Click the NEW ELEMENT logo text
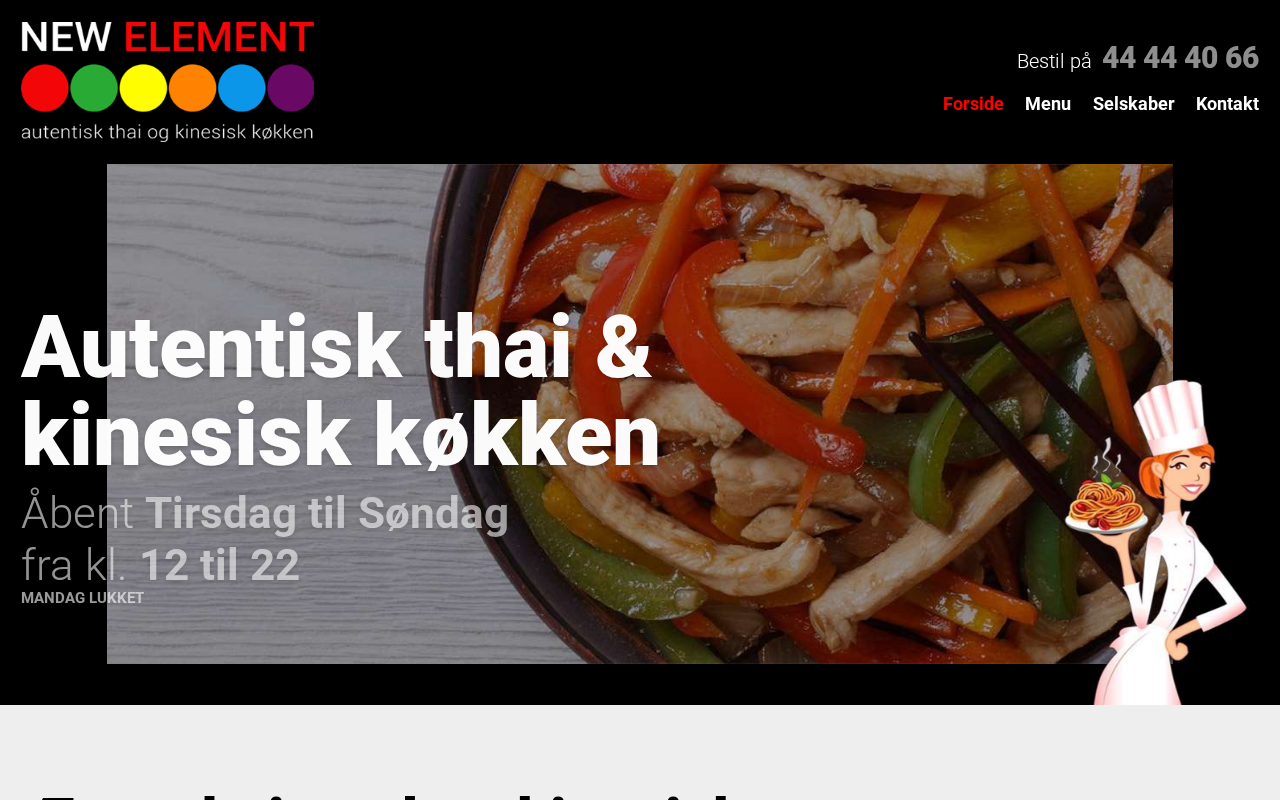 (168, 38)
